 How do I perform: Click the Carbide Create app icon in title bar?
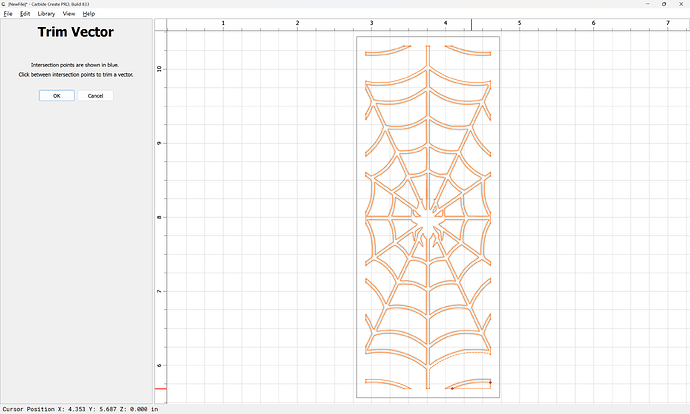pos(3,4)
